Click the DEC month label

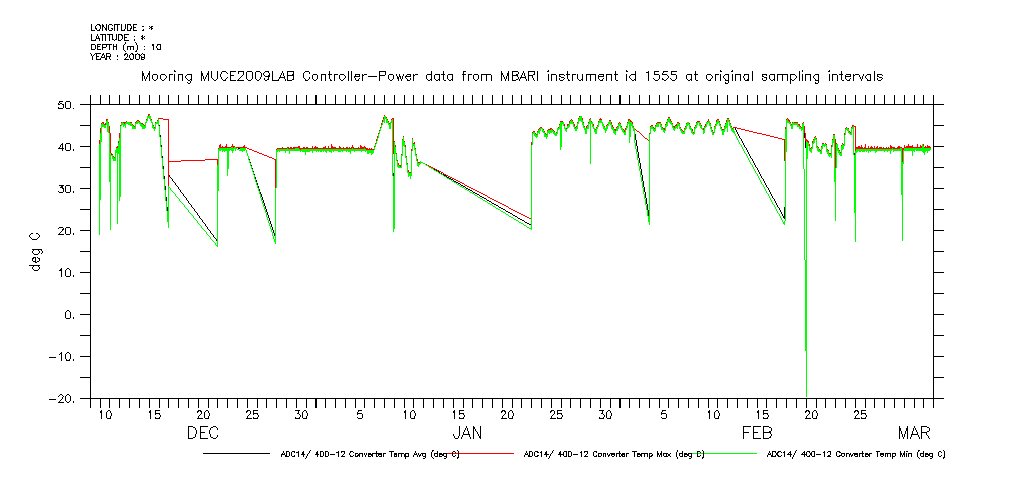coord(203,433)
